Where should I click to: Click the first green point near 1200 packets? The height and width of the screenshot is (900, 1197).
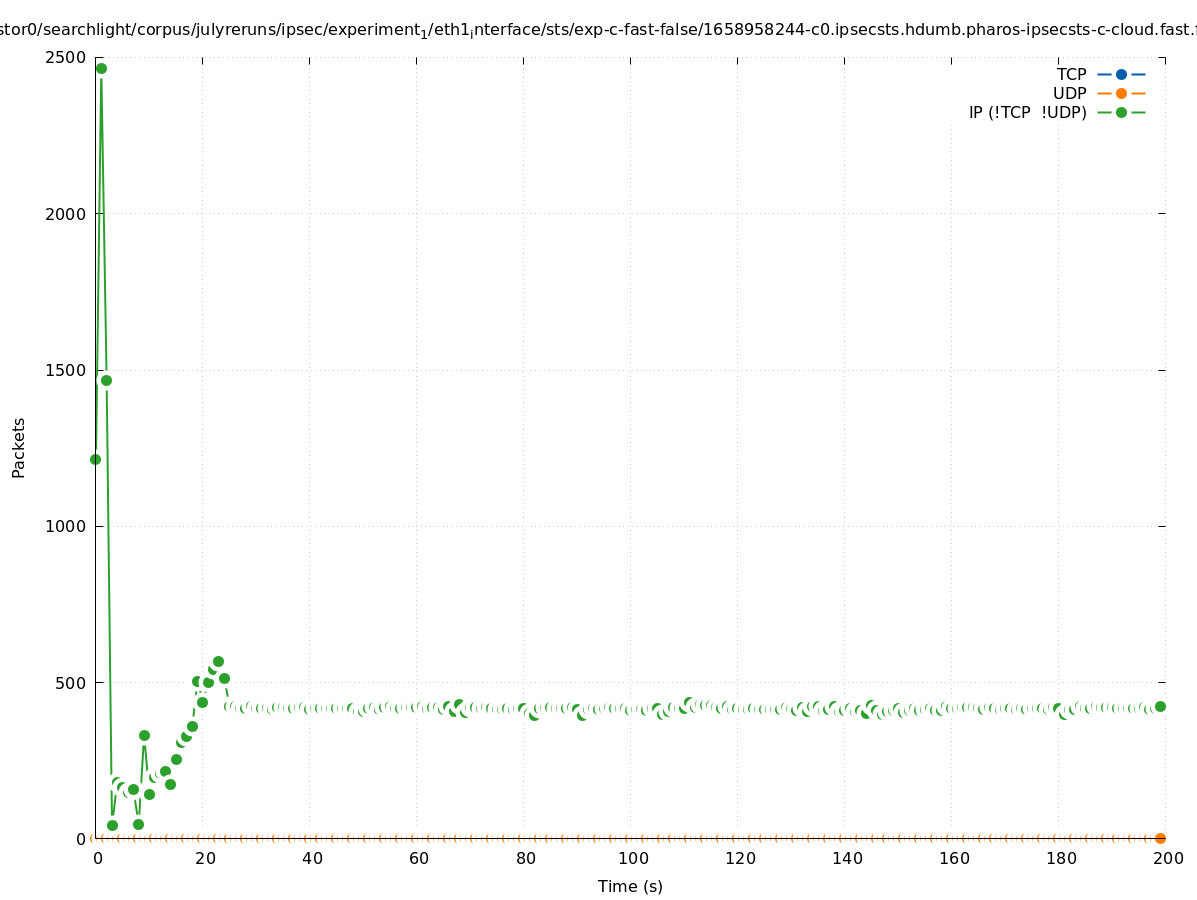coord(95,459)
